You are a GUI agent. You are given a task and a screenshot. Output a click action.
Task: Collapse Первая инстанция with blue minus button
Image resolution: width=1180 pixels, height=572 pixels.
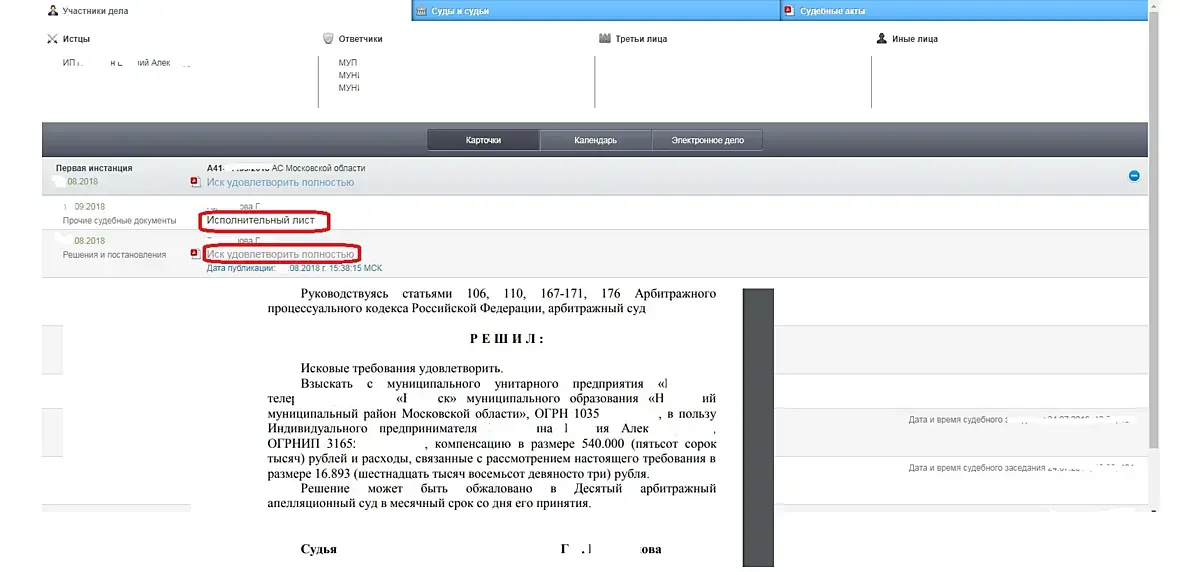click(x=1134, y=176)
